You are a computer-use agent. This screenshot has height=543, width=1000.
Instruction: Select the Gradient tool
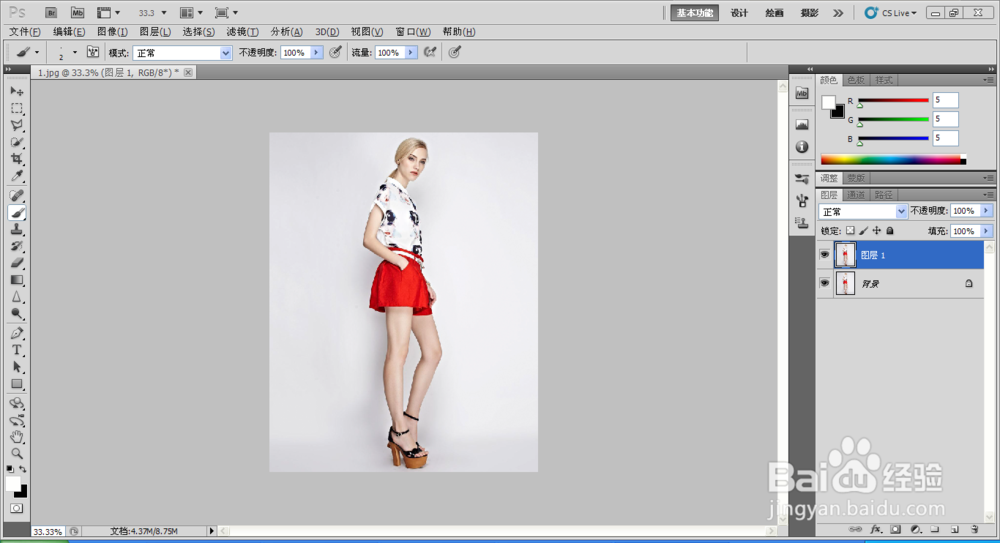[17, 280]
